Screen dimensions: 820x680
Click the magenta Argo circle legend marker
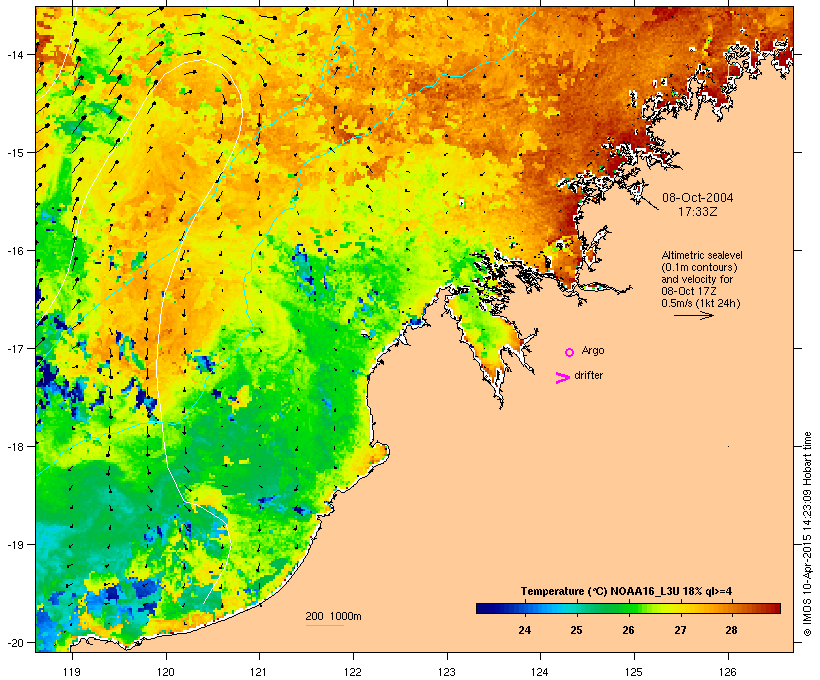click(x=570, y=353)
